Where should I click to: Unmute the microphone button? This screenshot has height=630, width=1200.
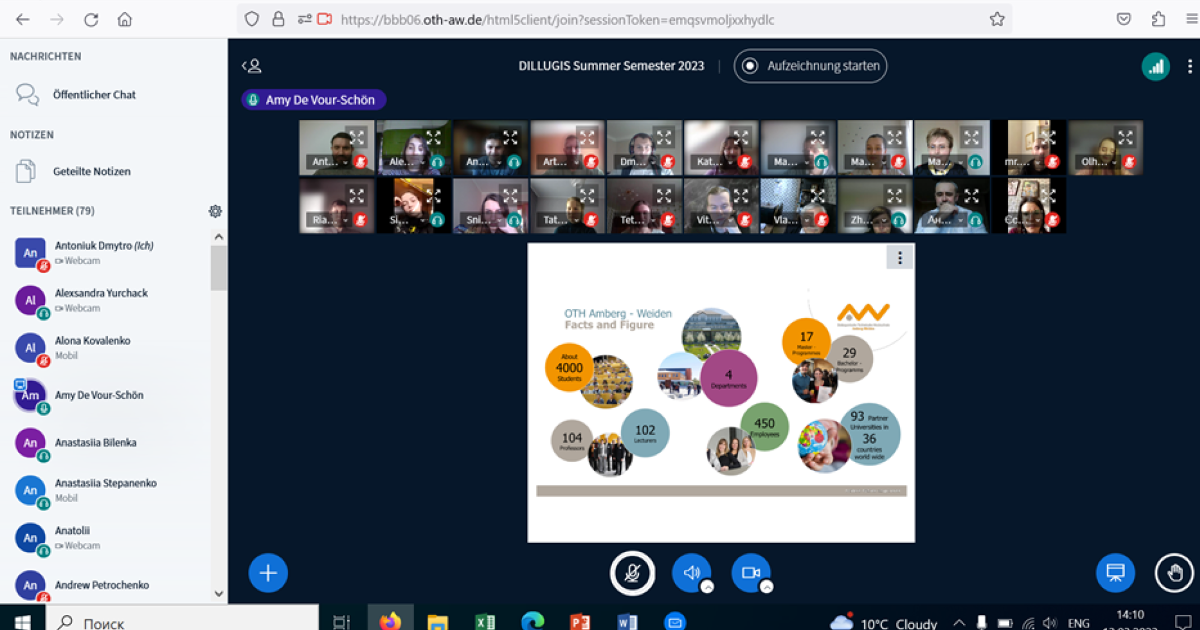632,573
